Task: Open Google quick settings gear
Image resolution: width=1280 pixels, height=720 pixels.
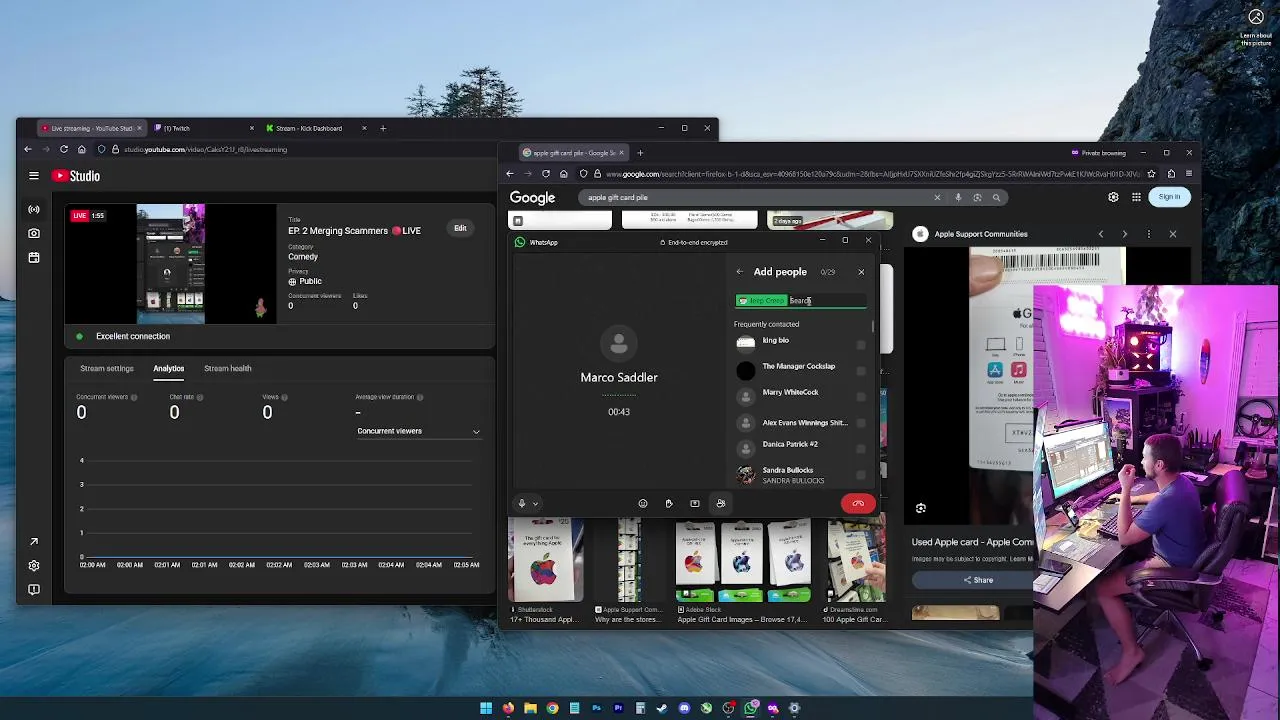Action: click(x=1113, y=197)
